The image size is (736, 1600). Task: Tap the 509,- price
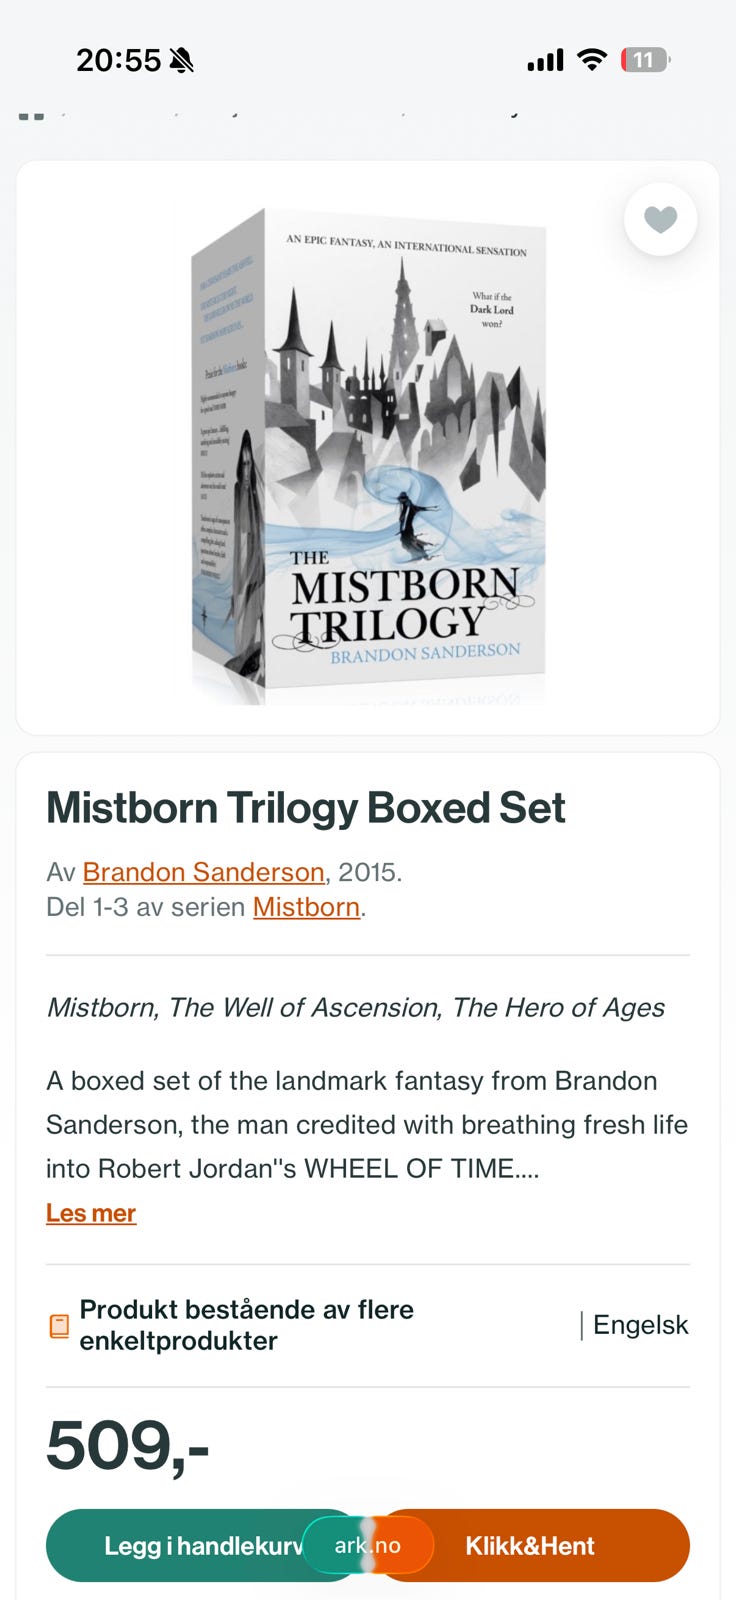[x=128, y=1446]
